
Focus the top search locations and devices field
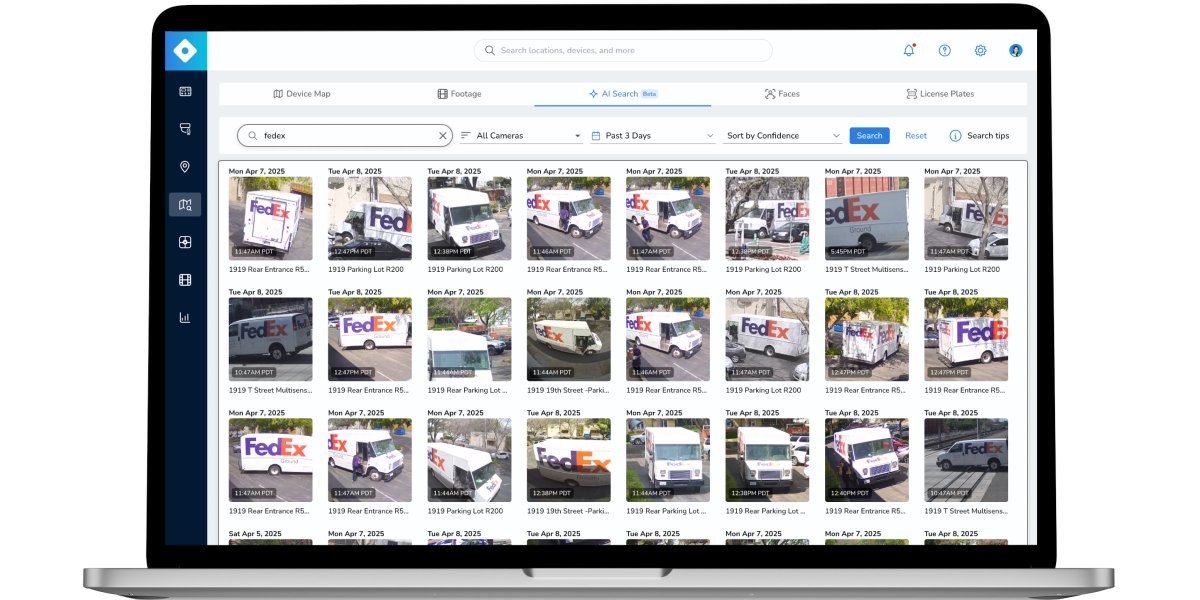pyautogui.click(x=623, y=50)
